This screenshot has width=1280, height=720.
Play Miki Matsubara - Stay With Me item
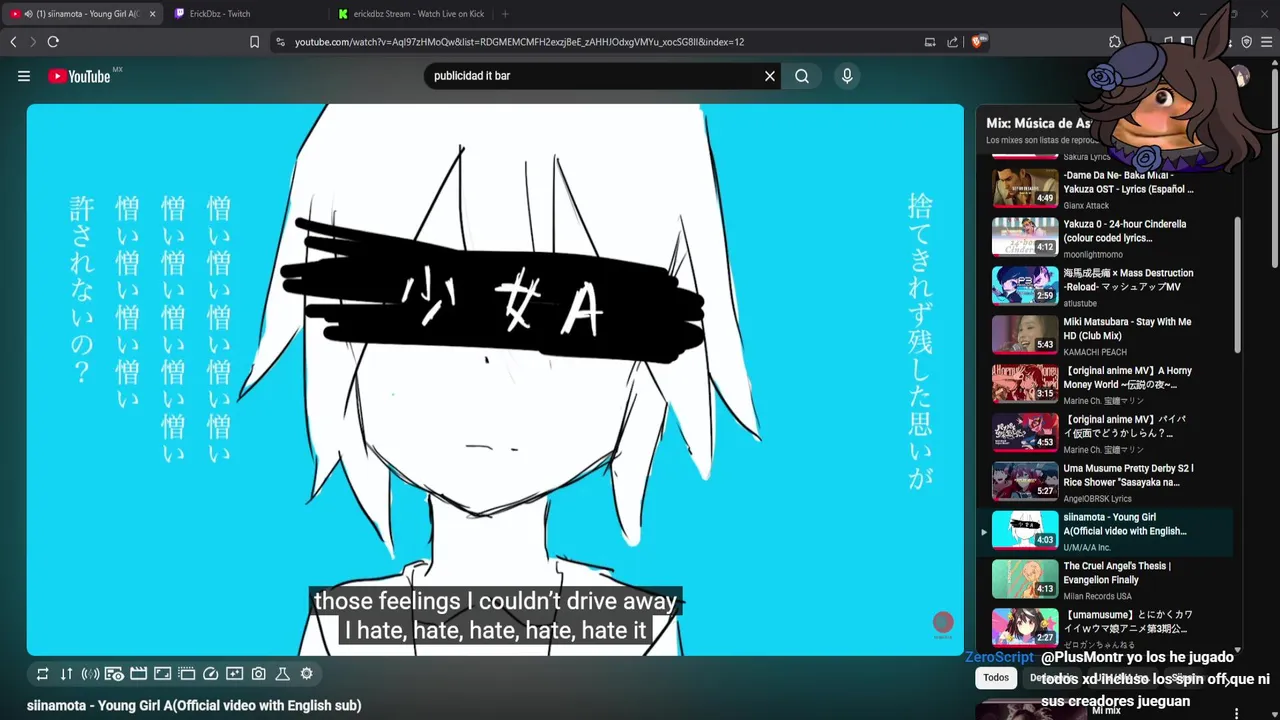[1105, 336]
